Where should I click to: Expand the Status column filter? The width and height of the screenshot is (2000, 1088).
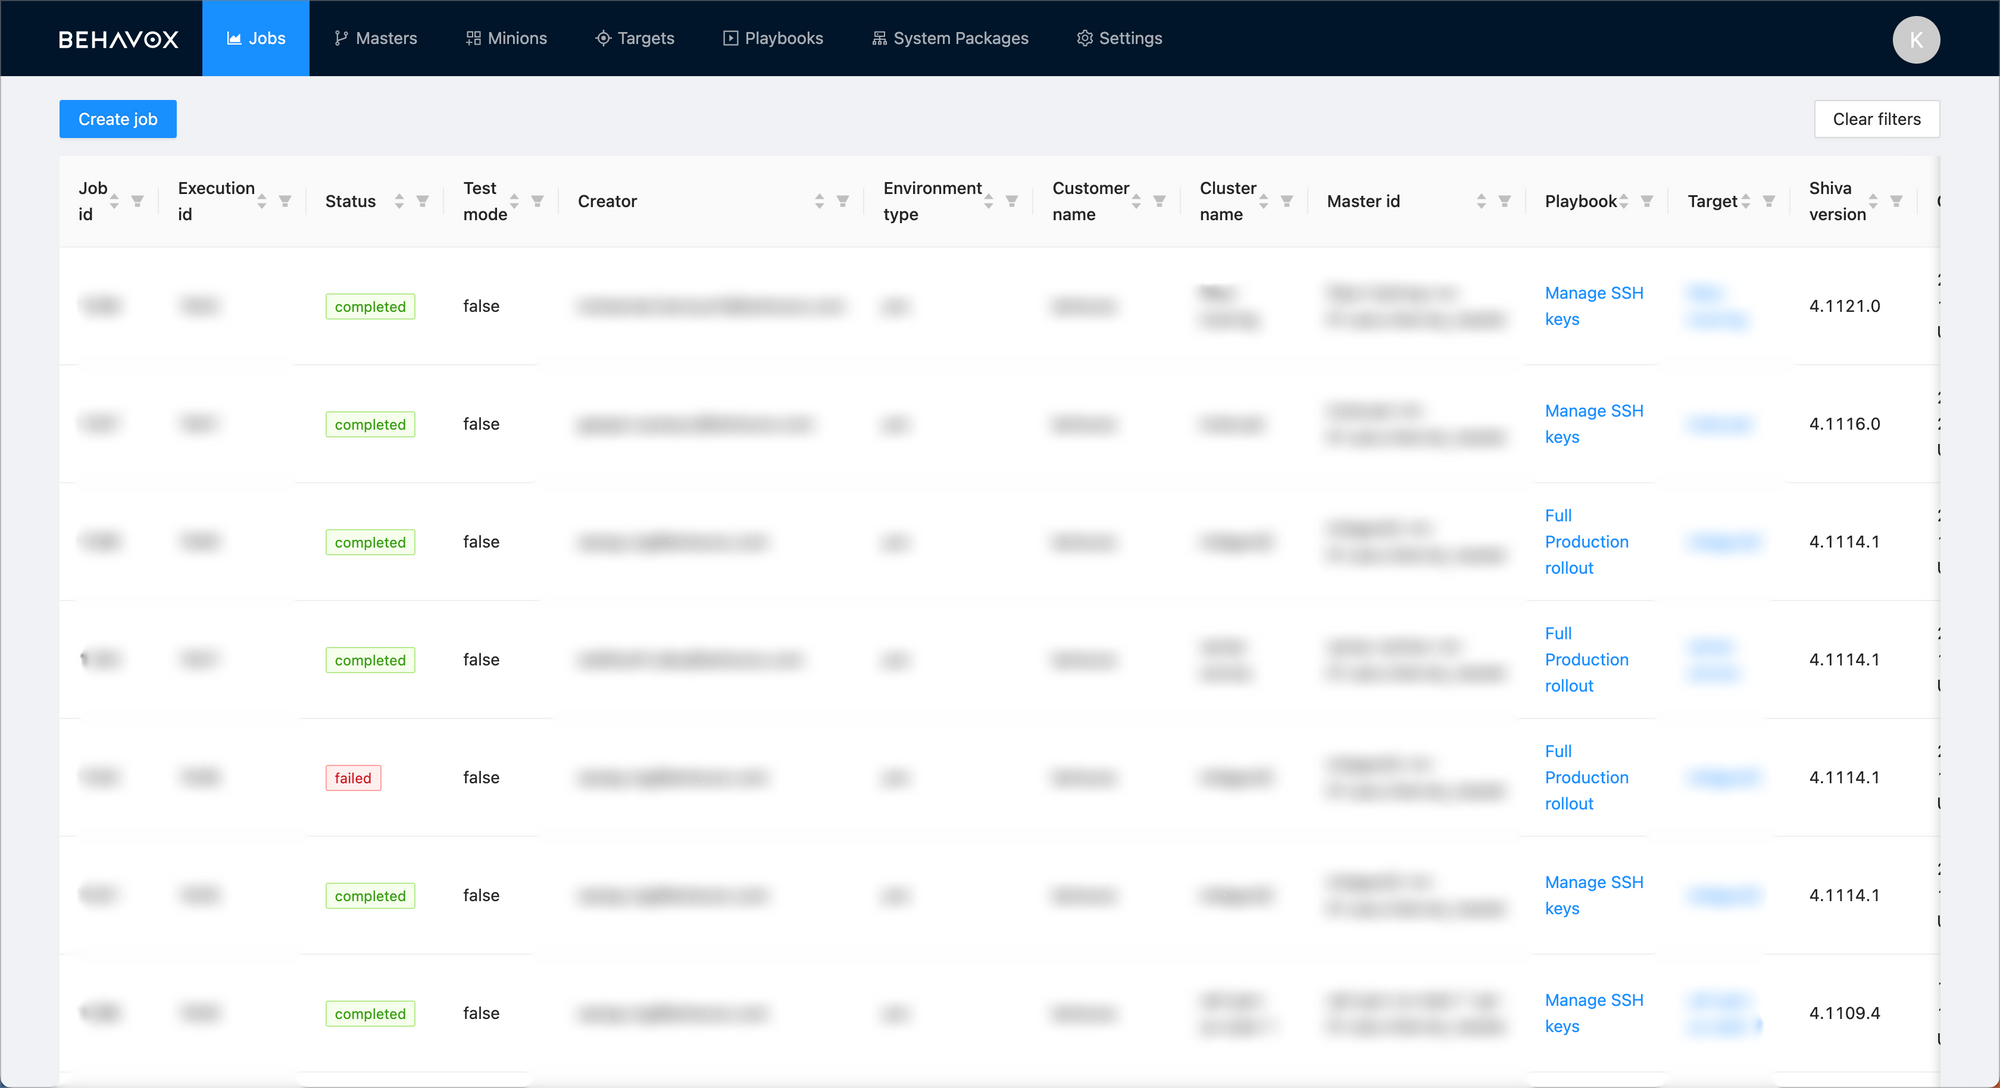[422, 201]
